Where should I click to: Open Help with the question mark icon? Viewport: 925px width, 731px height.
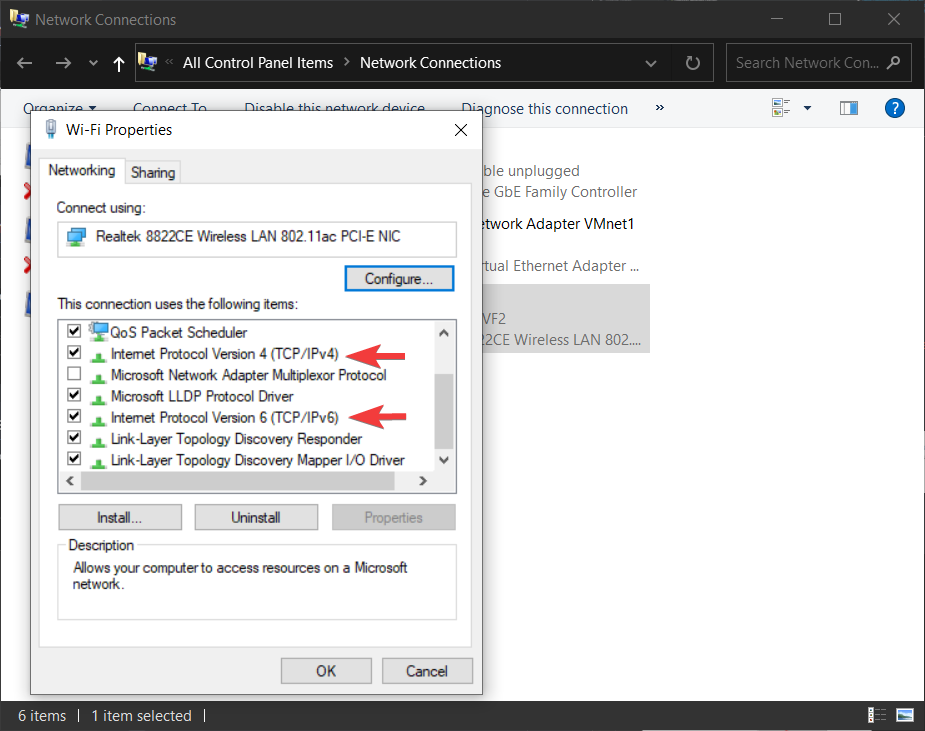[x=894, y=108]
